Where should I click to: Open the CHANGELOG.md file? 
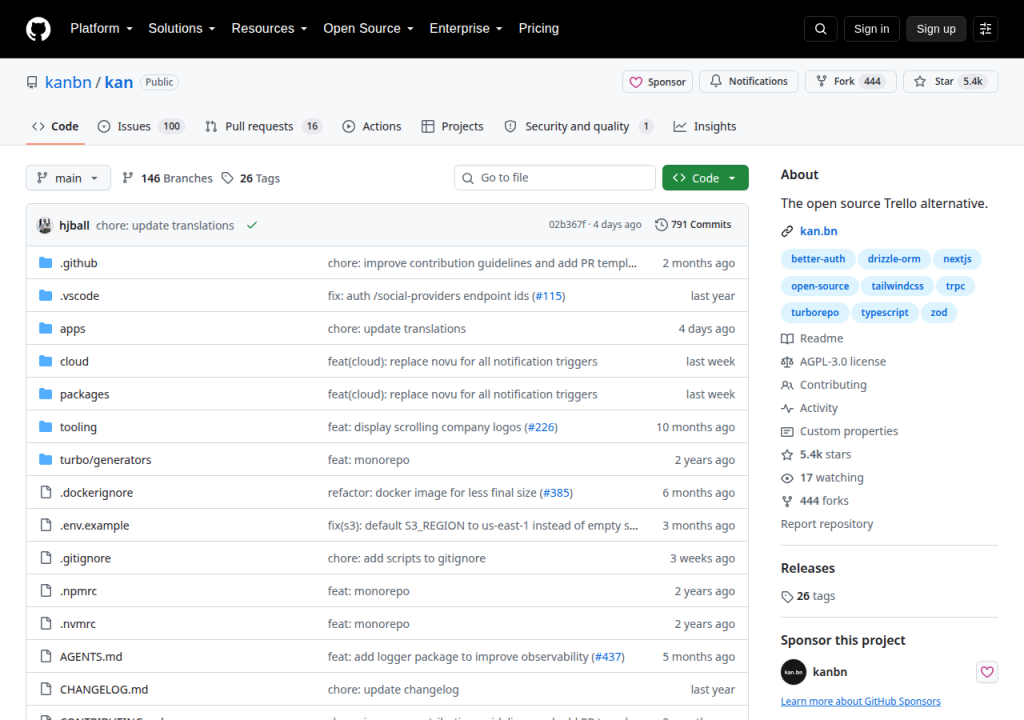pos(104,689)
